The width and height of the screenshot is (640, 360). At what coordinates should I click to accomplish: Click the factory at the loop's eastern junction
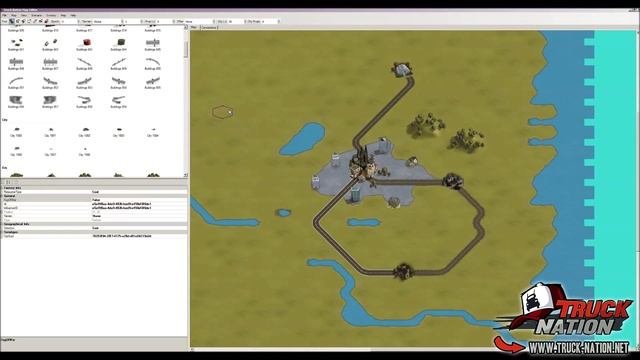click(453, 181)
